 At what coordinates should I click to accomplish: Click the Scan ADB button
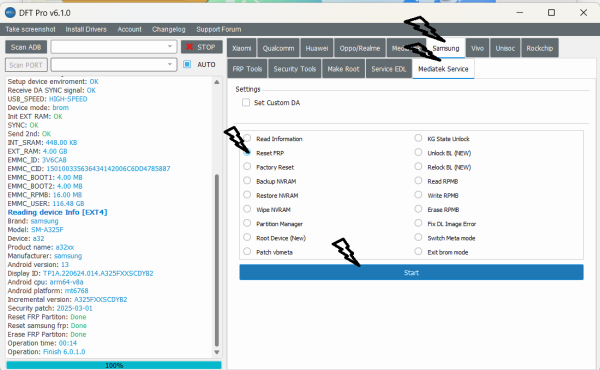coord(26,47)
